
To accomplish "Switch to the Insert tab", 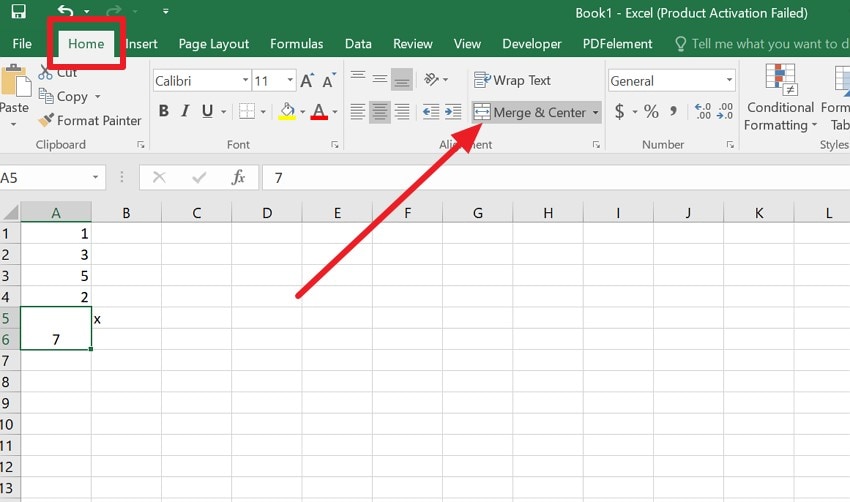I will point(141,44).
